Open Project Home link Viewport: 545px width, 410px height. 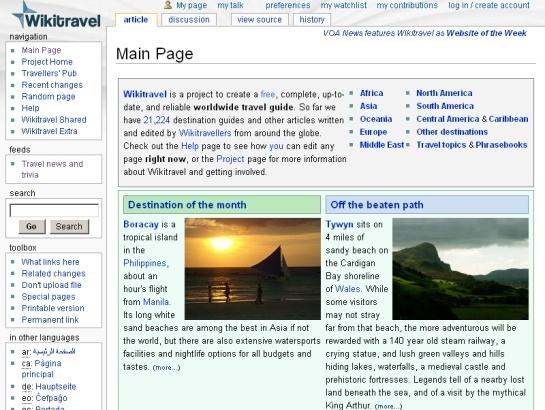47,62
